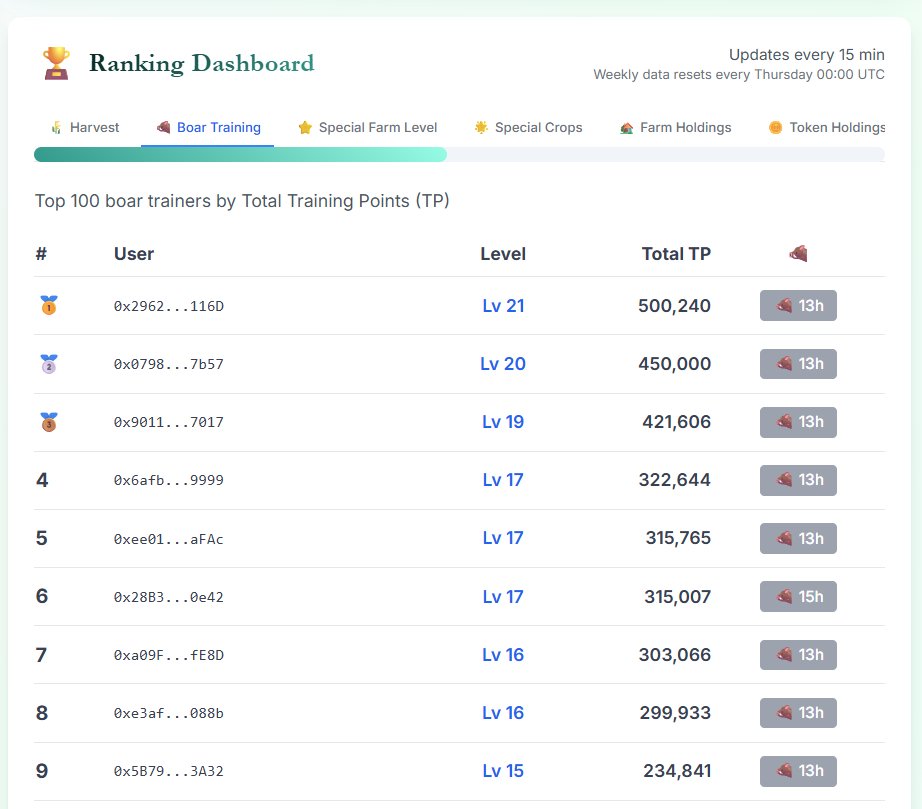Screen dimensions: 922x809
Task: Click the 13h button for 0xa09F...fE8D
Action: 798,655
